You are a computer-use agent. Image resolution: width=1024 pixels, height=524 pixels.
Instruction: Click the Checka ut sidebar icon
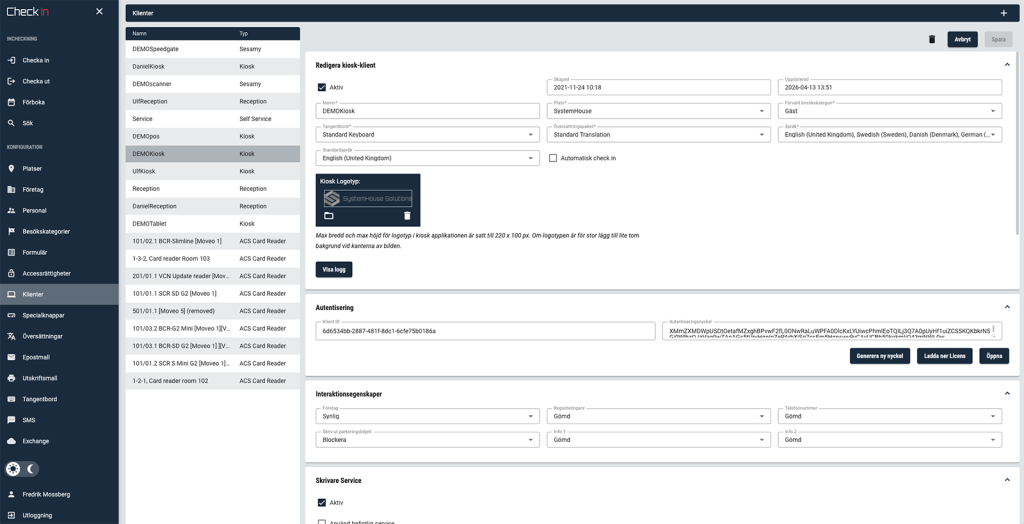coord(11,81)
